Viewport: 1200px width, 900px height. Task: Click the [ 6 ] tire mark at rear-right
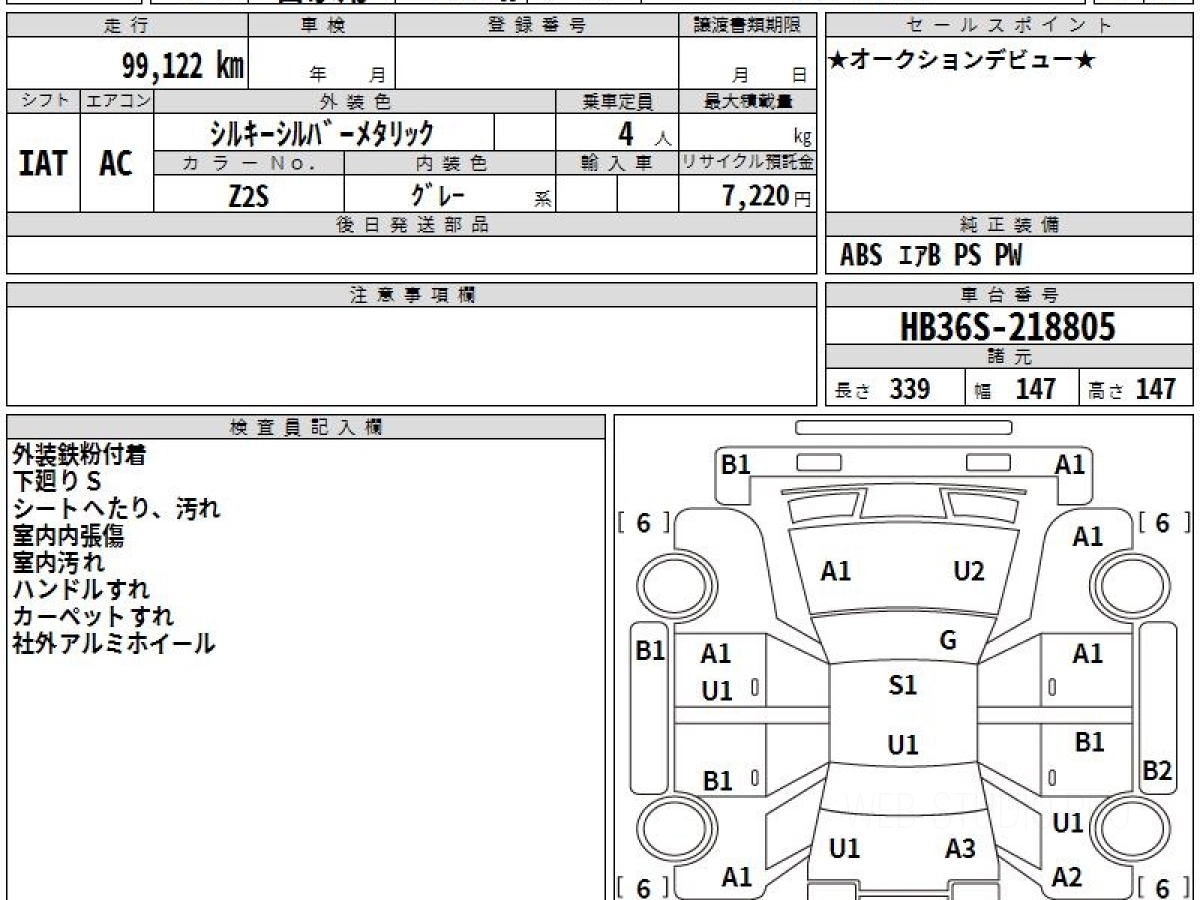1162,887
